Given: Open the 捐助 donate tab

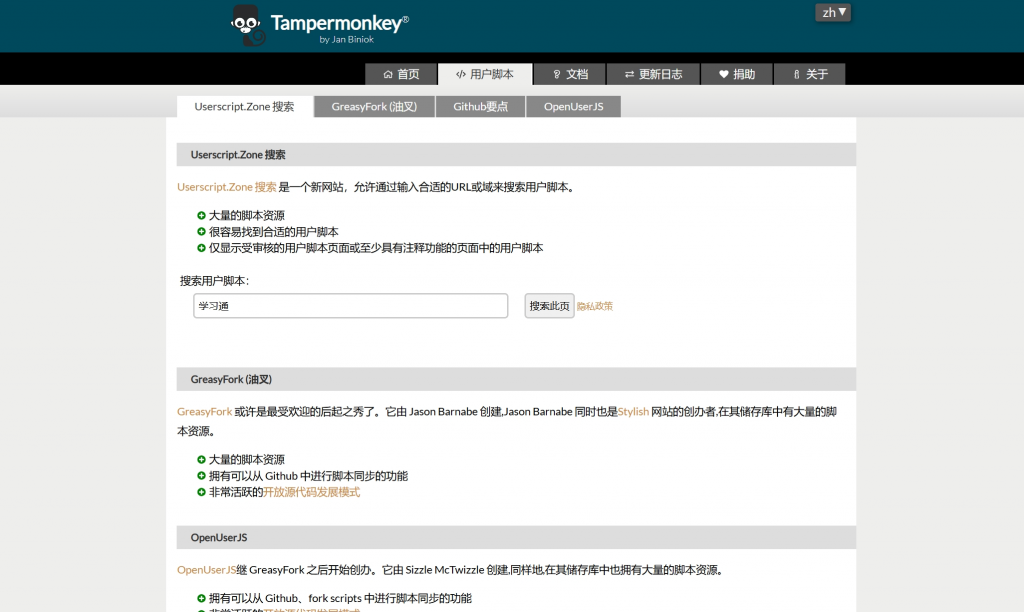Looking at the screenshot, I should [x=736, y=74].
